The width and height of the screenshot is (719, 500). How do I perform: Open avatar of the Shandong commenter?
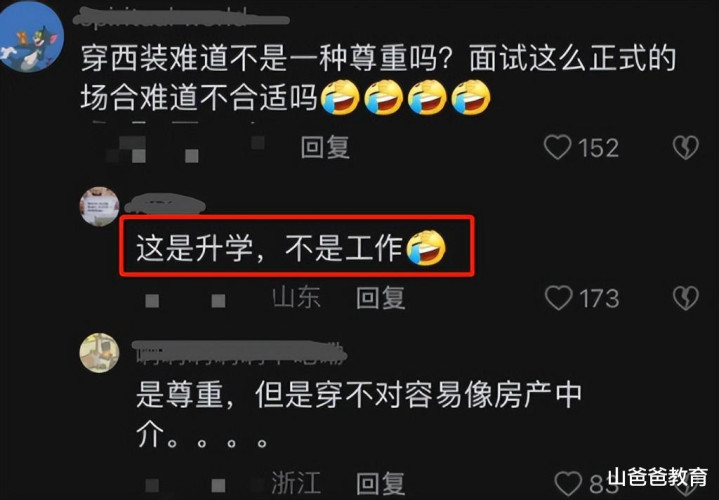click(100, 206)
